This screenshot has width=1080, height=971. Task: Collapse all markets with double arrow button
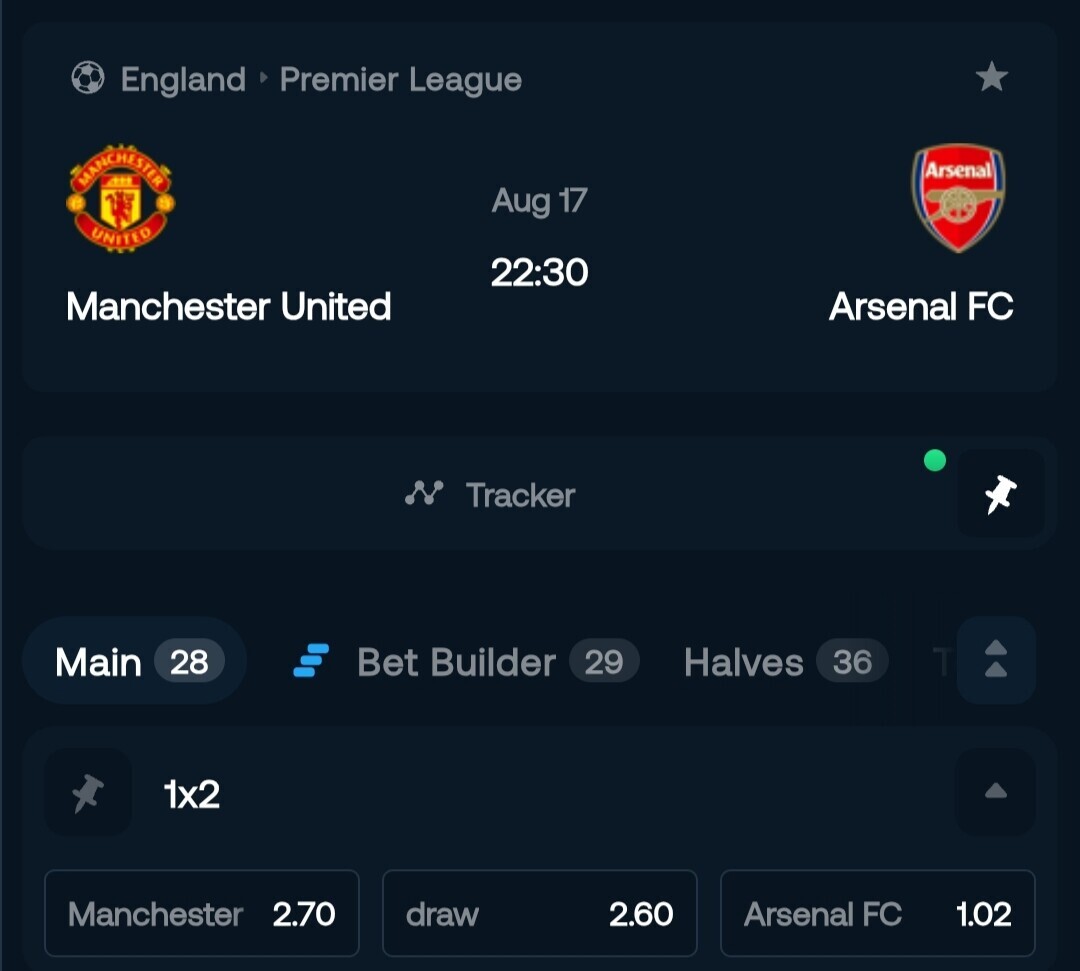[x=996, y=660]
